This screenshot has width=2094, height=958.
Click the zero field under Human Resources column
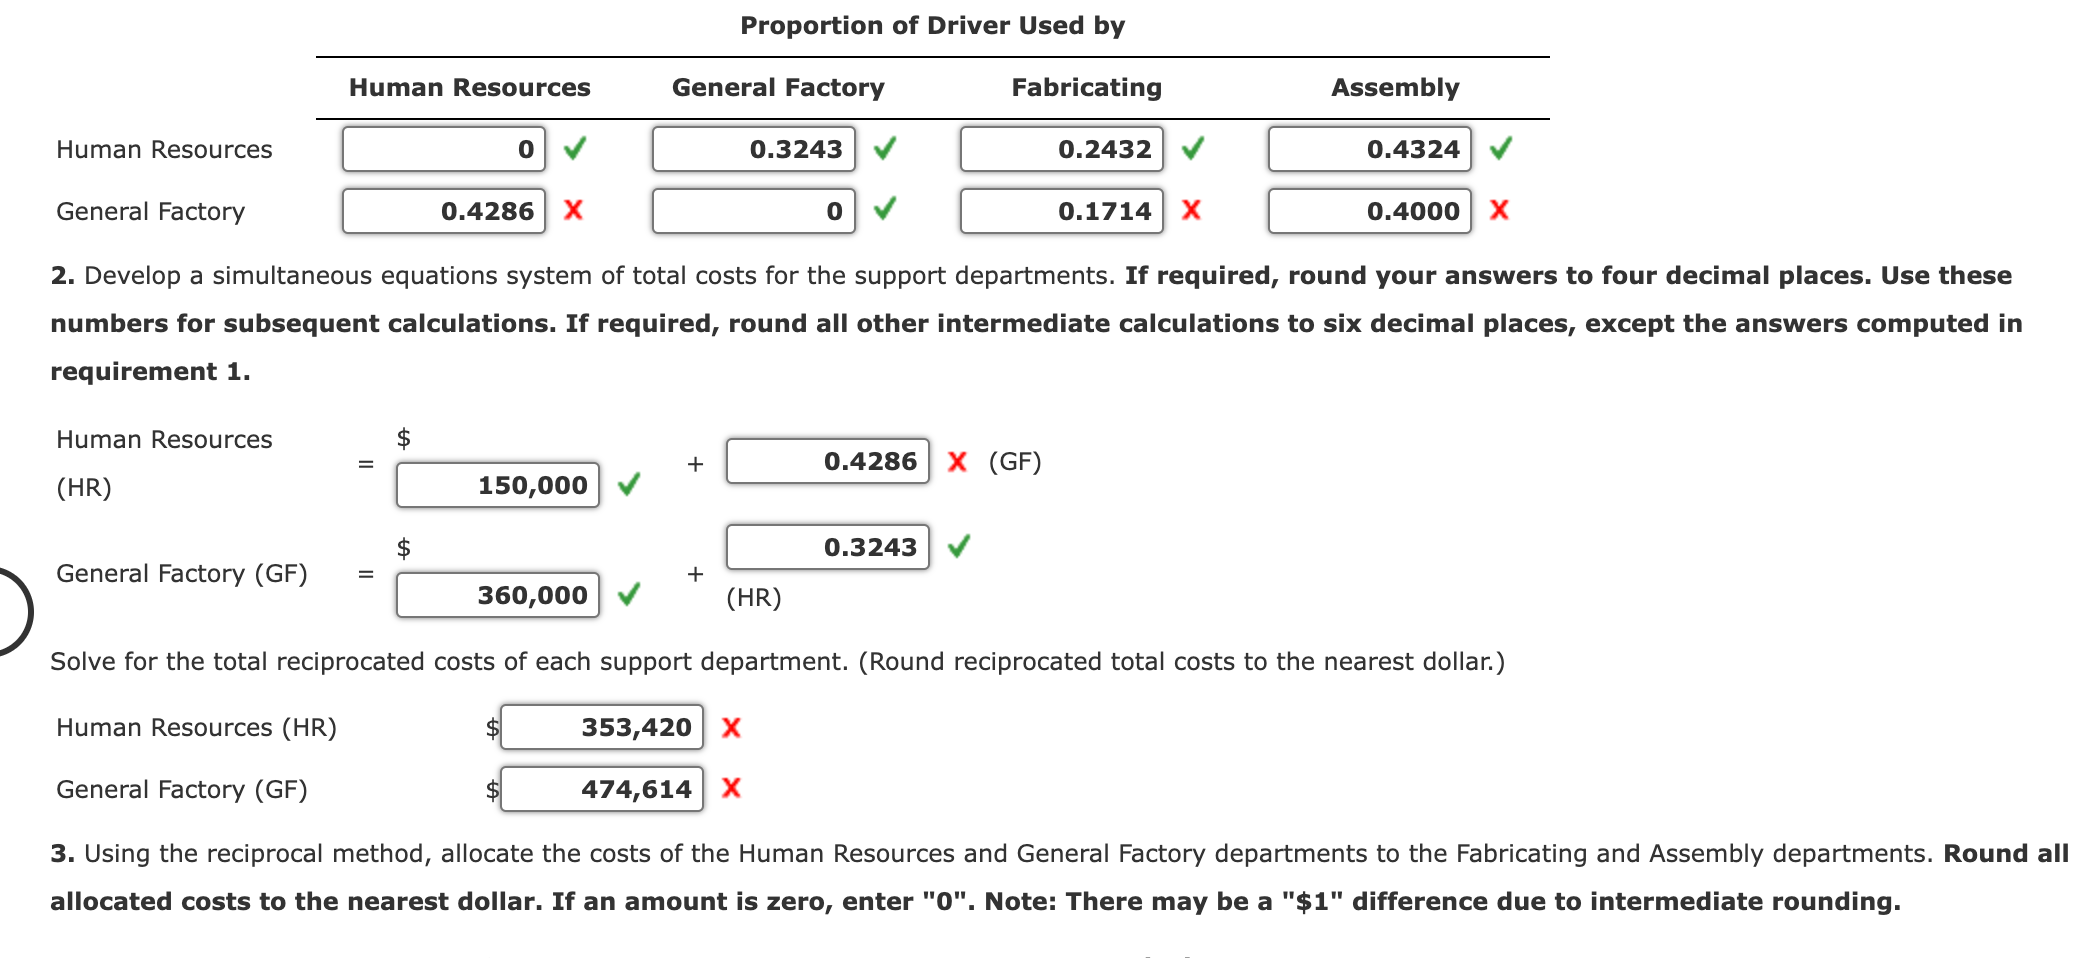coord(444,149)
